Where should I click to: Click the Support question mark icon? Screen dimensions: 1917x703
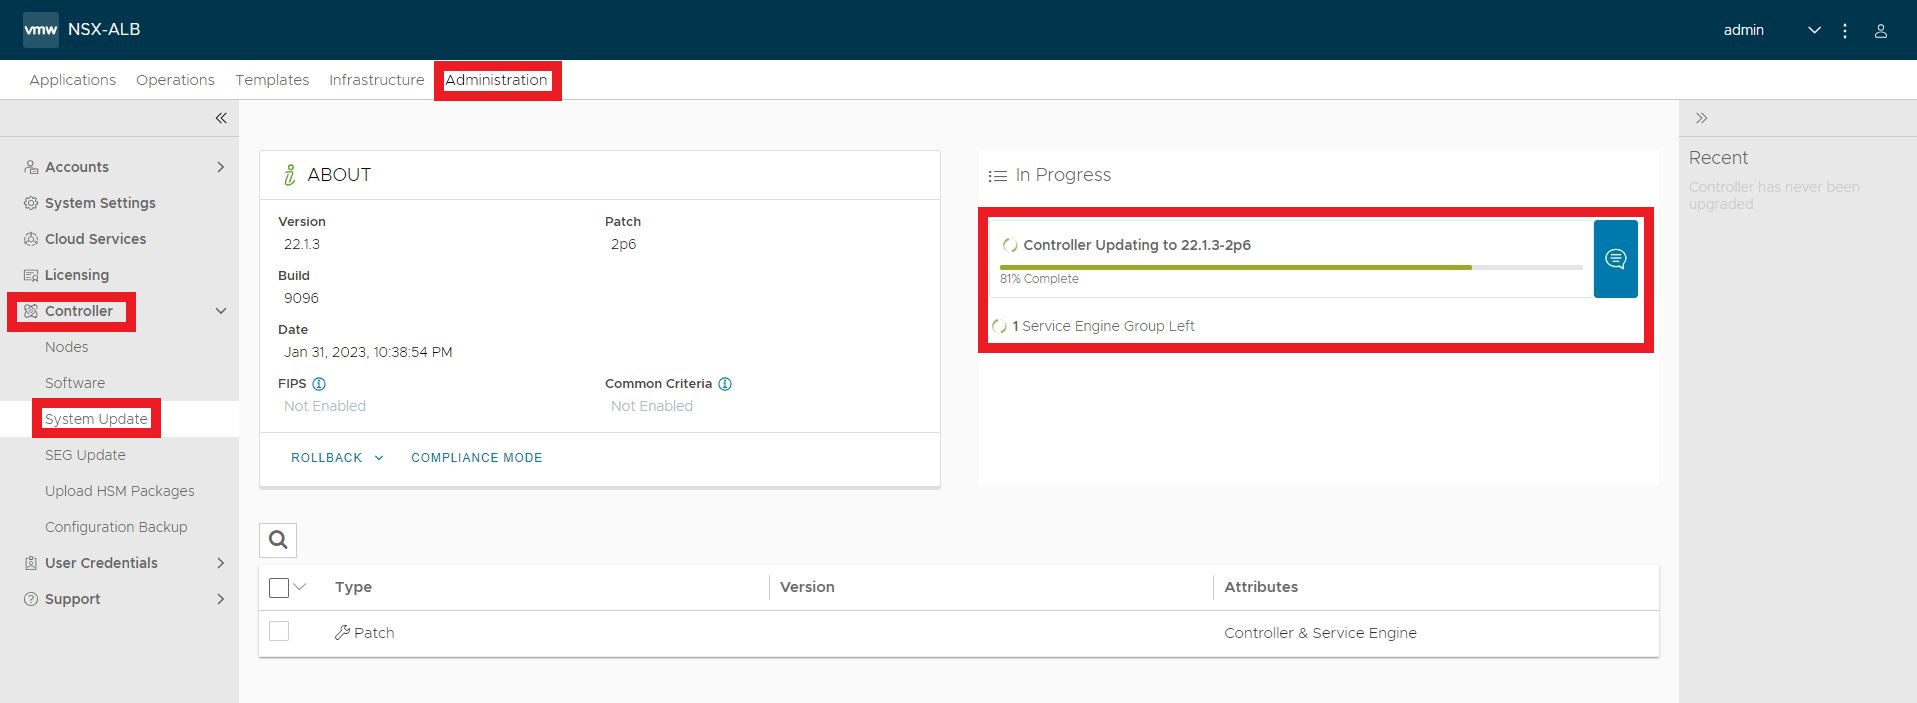coord(31,599)
